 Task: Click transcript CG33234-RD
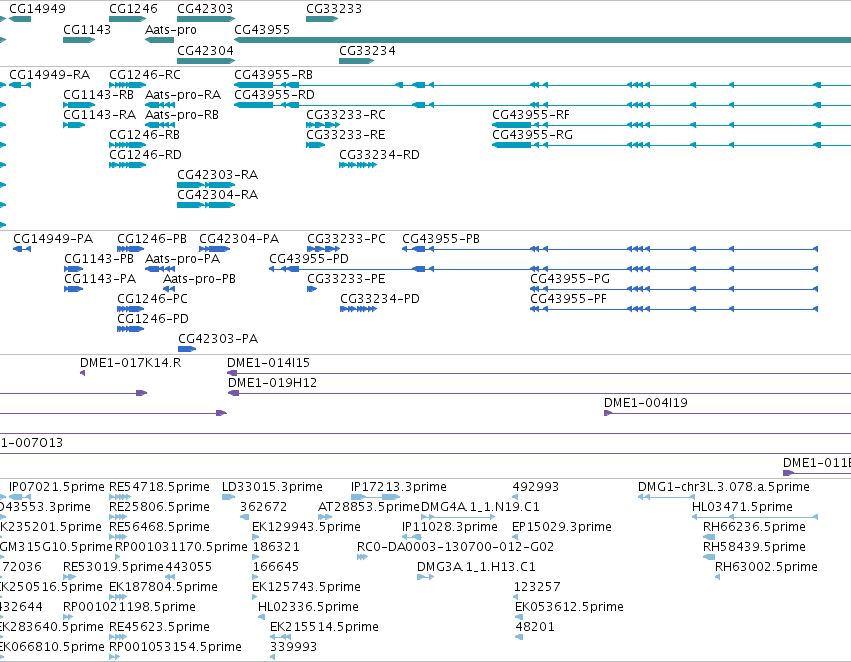[379, 155]
